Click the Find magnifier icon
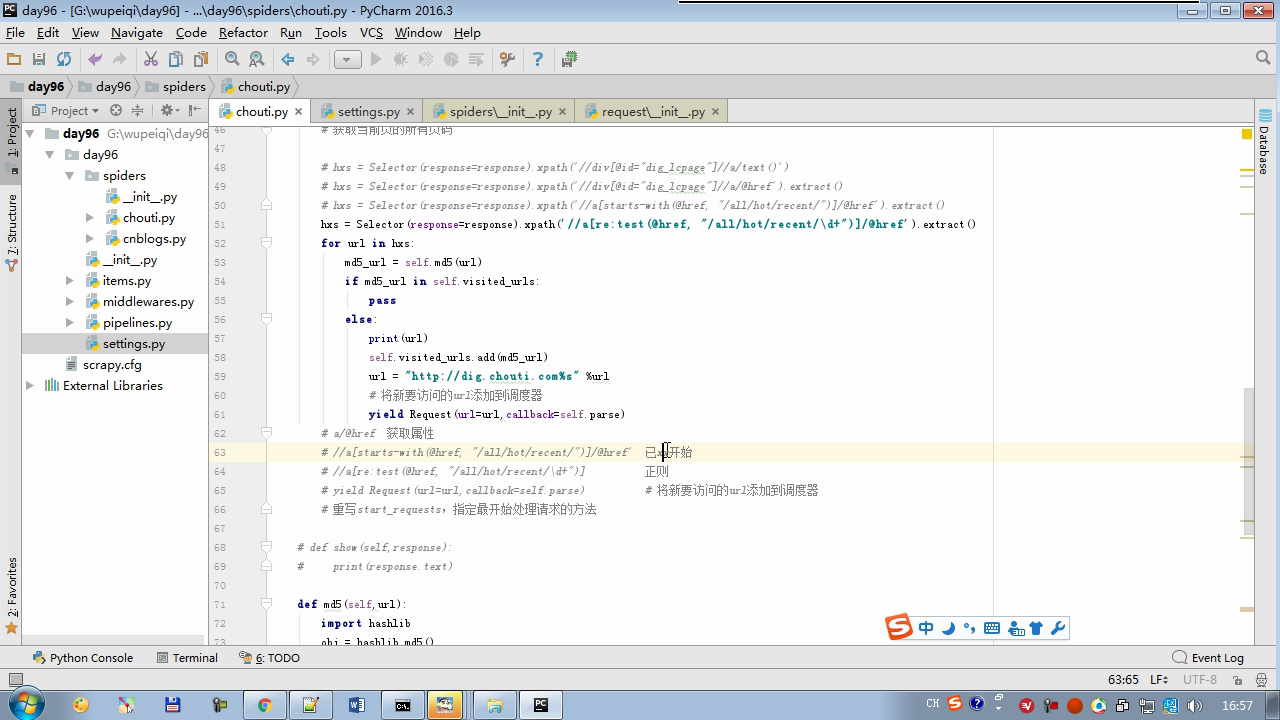 coord(232,60)
